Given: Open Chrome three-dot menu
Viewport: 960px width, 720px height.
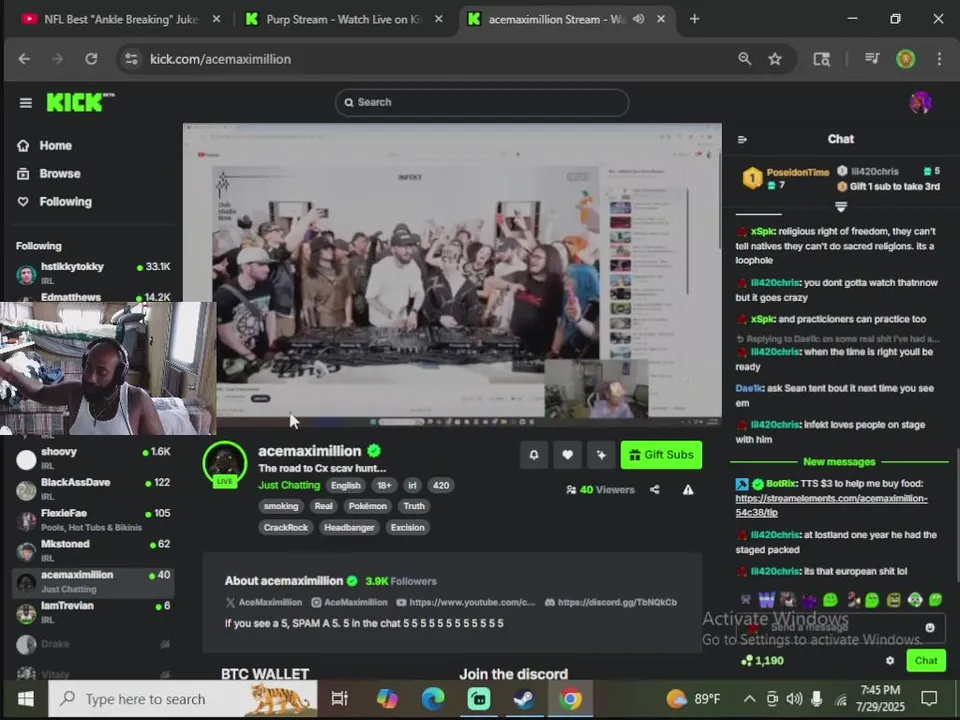Looking at the screenshot, I should (x=939, y=59).
